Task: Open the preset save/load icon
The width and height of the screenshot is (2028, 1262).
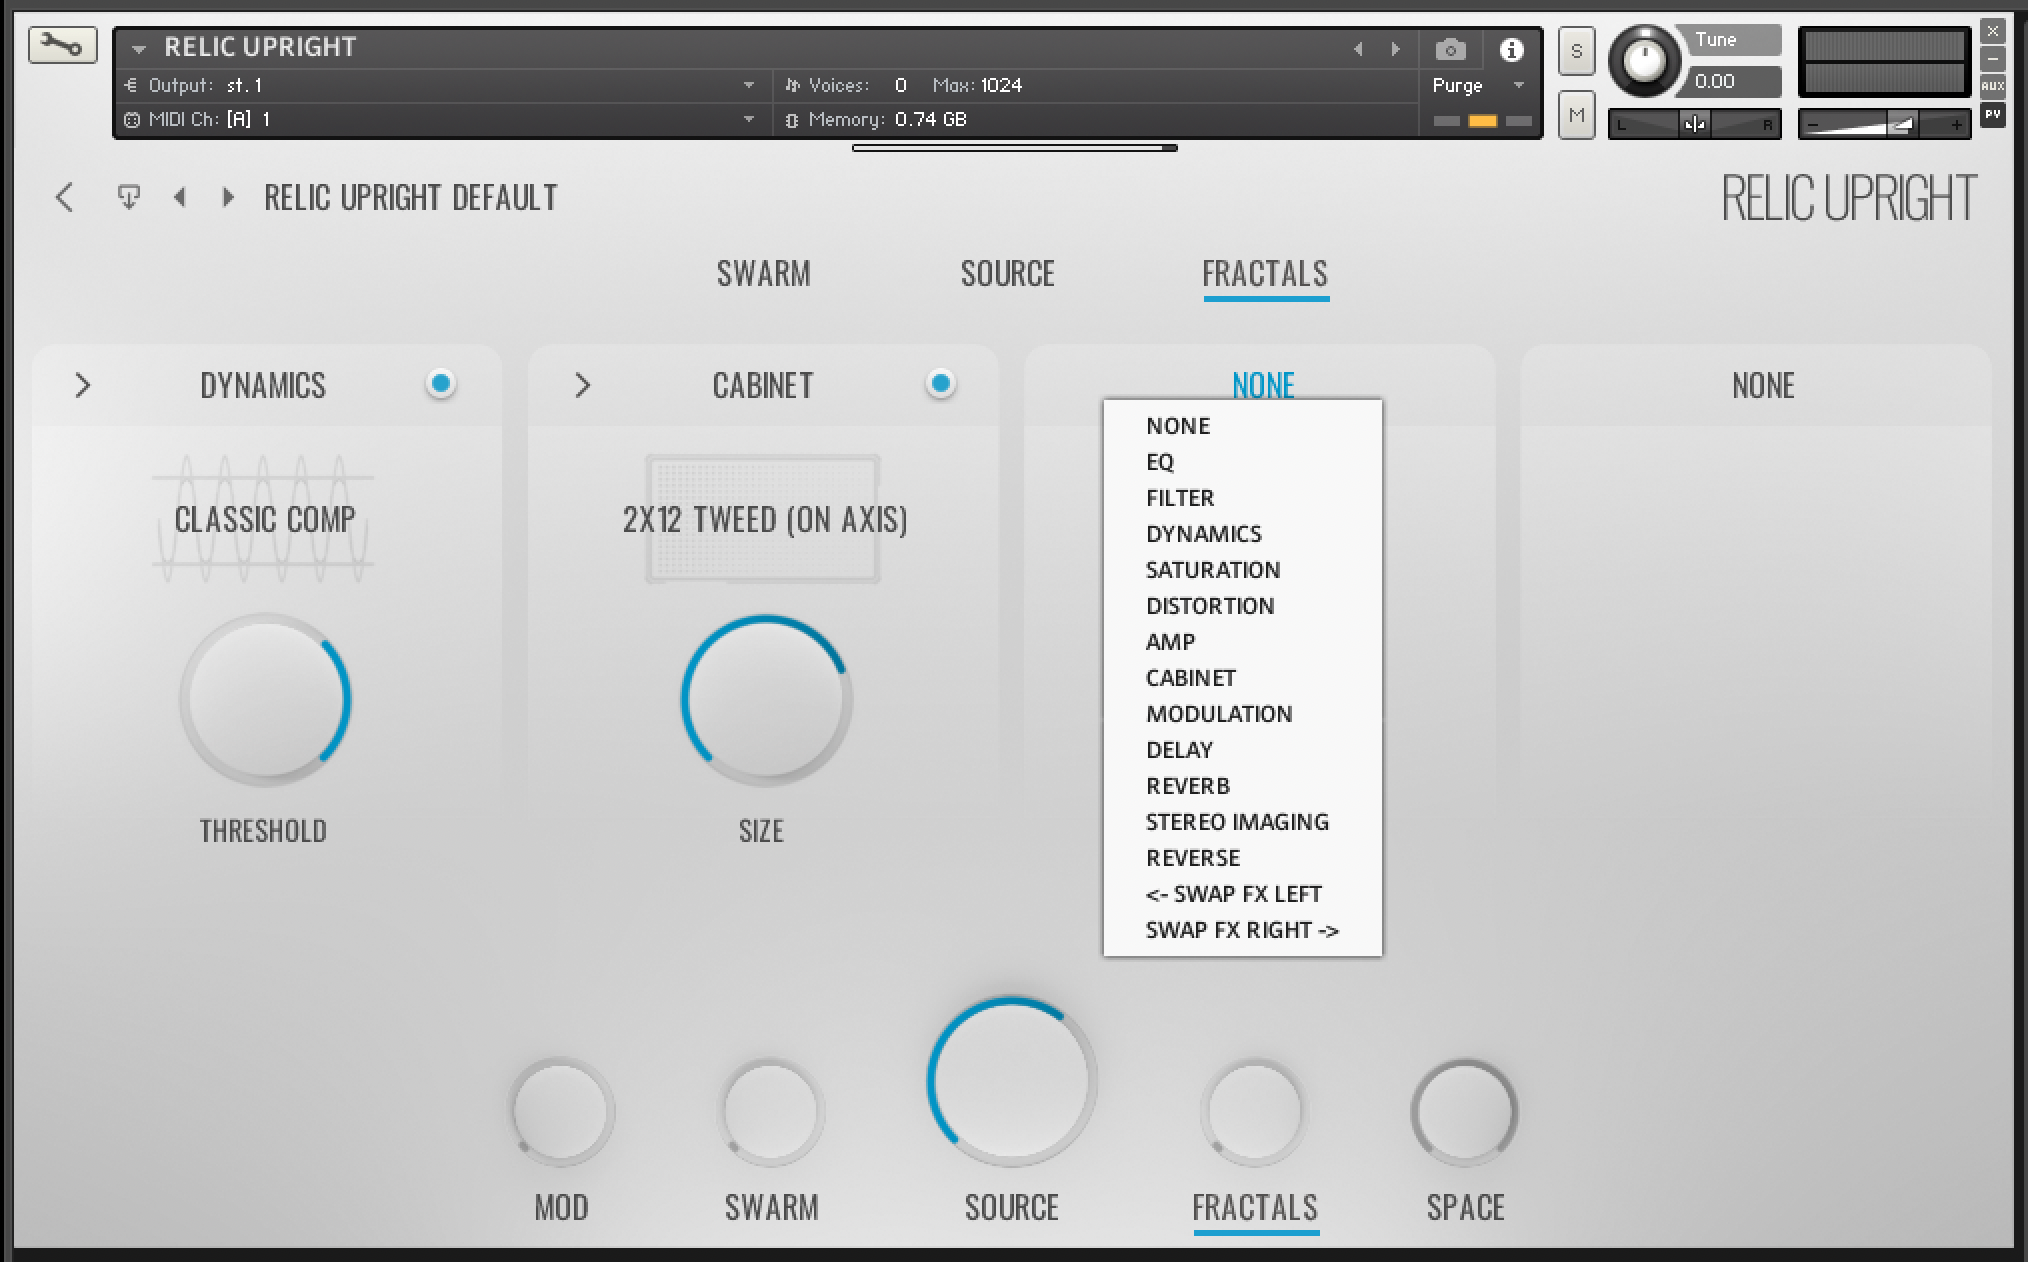Action: pos(128,197)
